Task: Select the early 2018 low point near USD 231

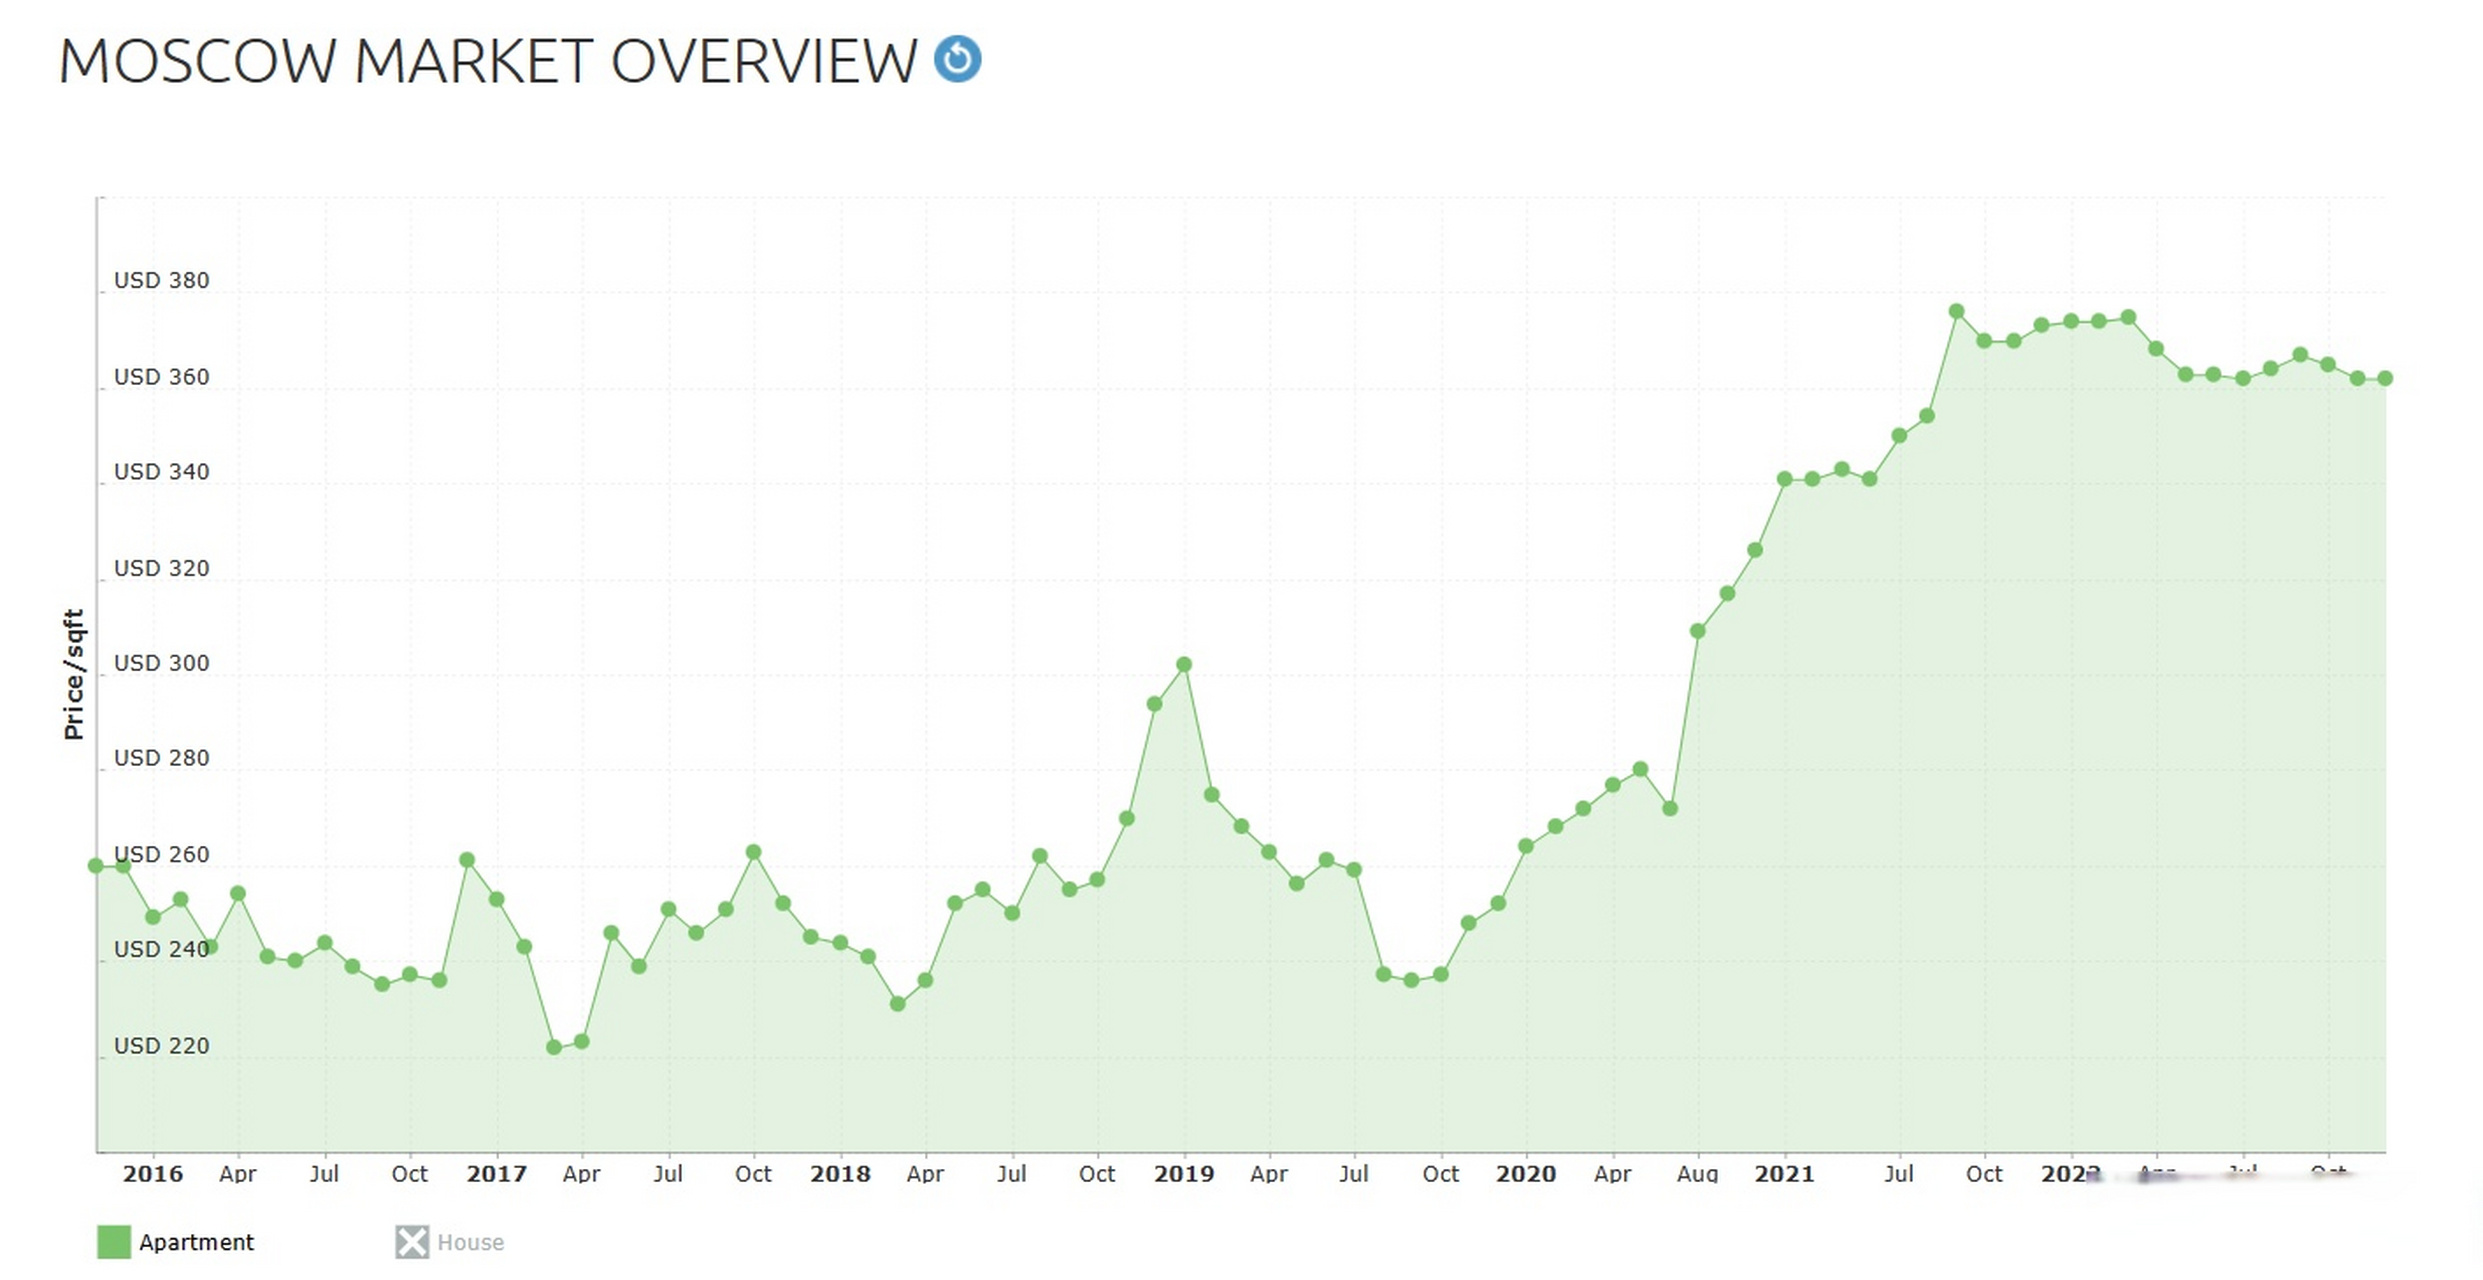Action: click(x=898, y=1004)
